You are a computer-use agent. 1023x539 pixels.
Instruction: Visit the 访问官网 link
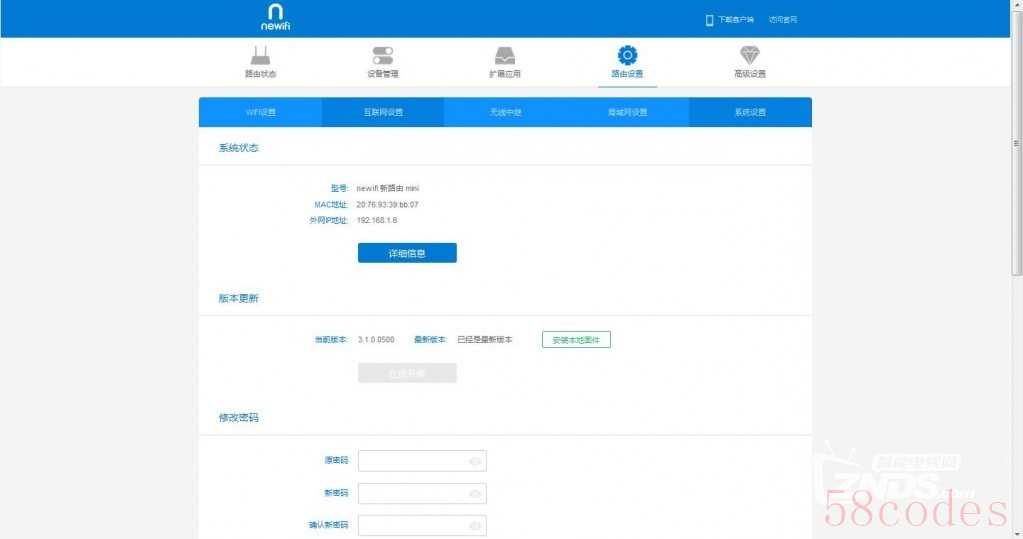tap(782, 20)
